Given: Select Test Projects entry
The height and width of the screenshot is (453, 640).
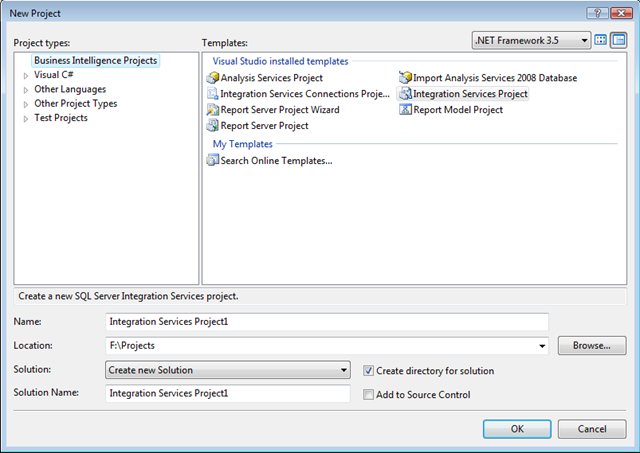Looking at the screenshot, I should click(x=61, y=118).
